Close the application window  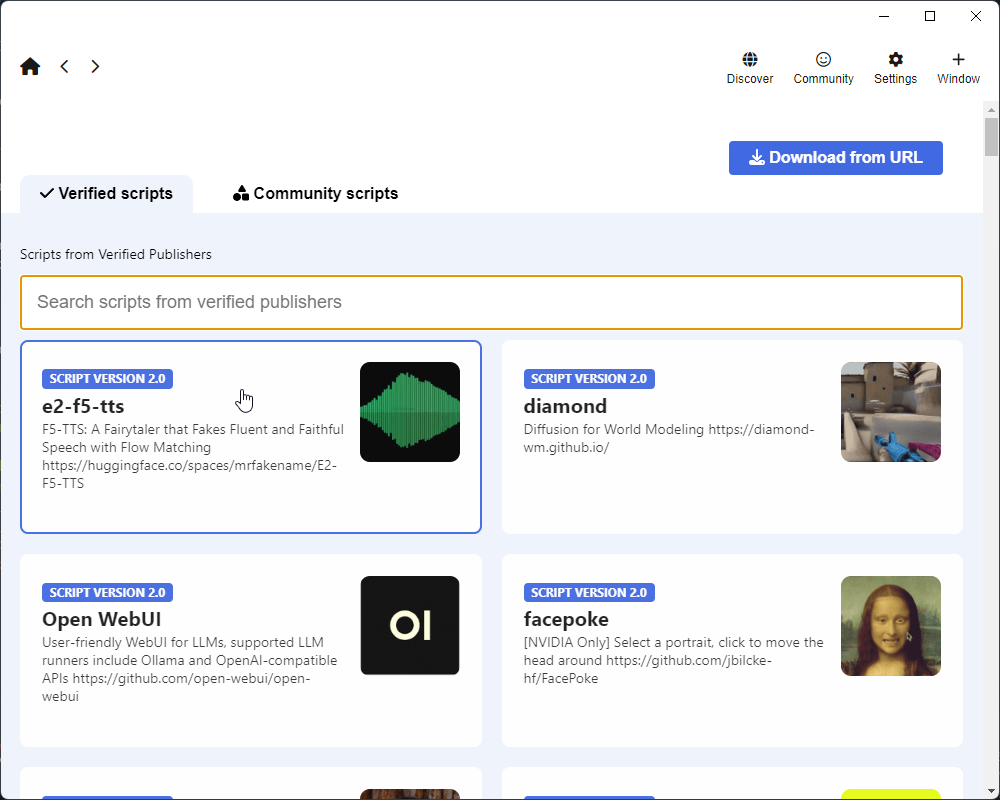(976, 16)
